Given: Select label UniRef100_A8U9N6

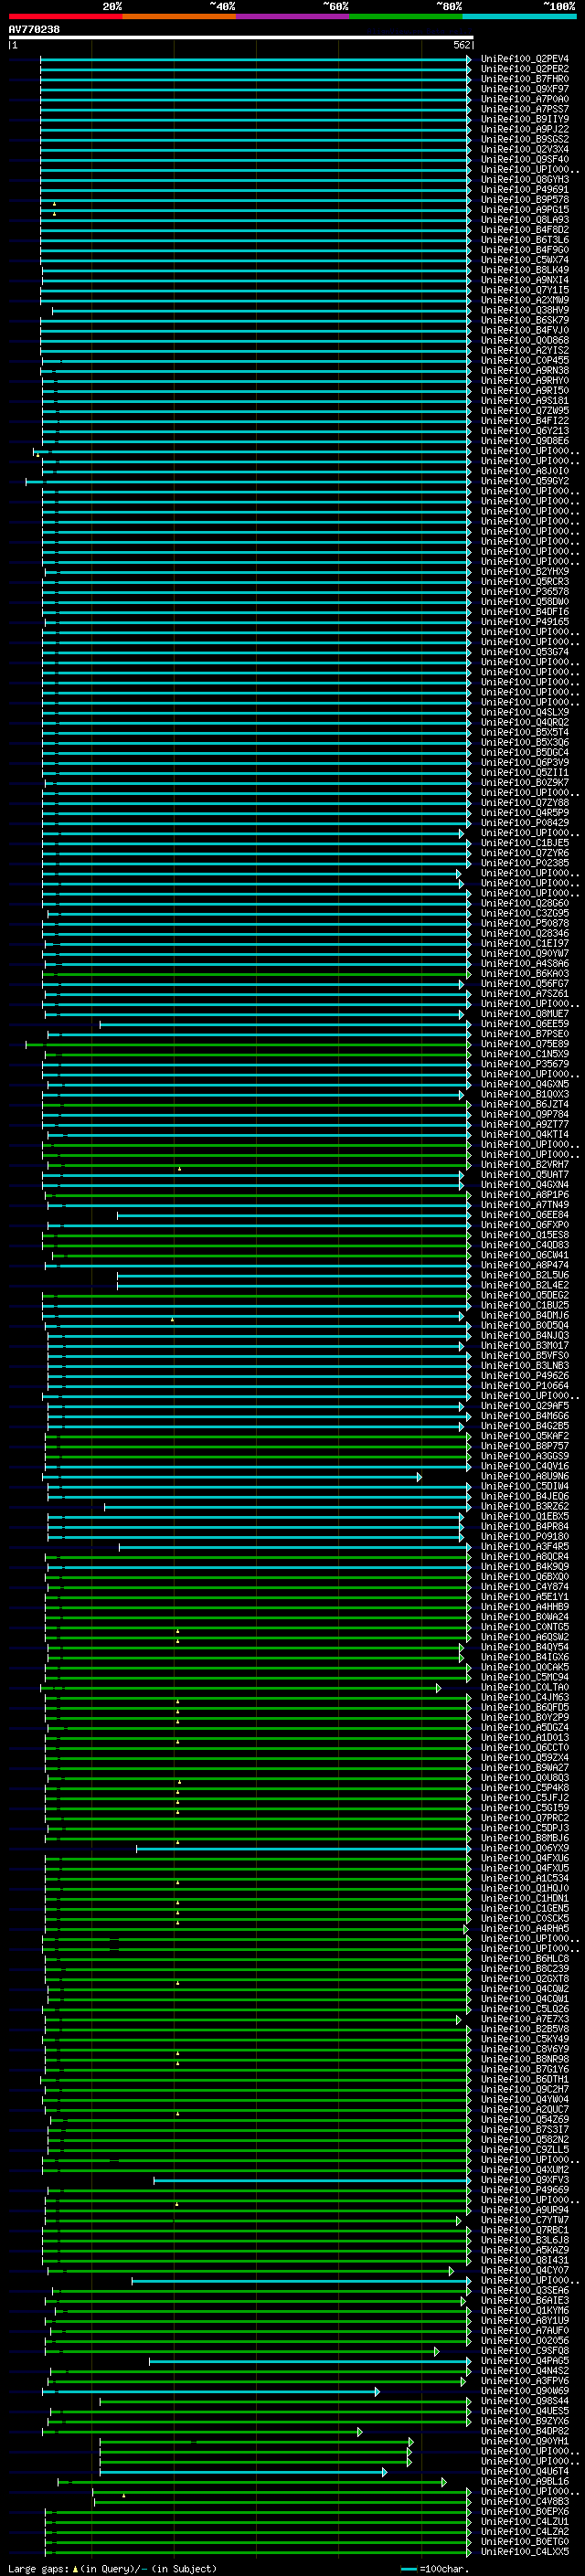Looking at the screenshot, I should tap(525, 1477).
